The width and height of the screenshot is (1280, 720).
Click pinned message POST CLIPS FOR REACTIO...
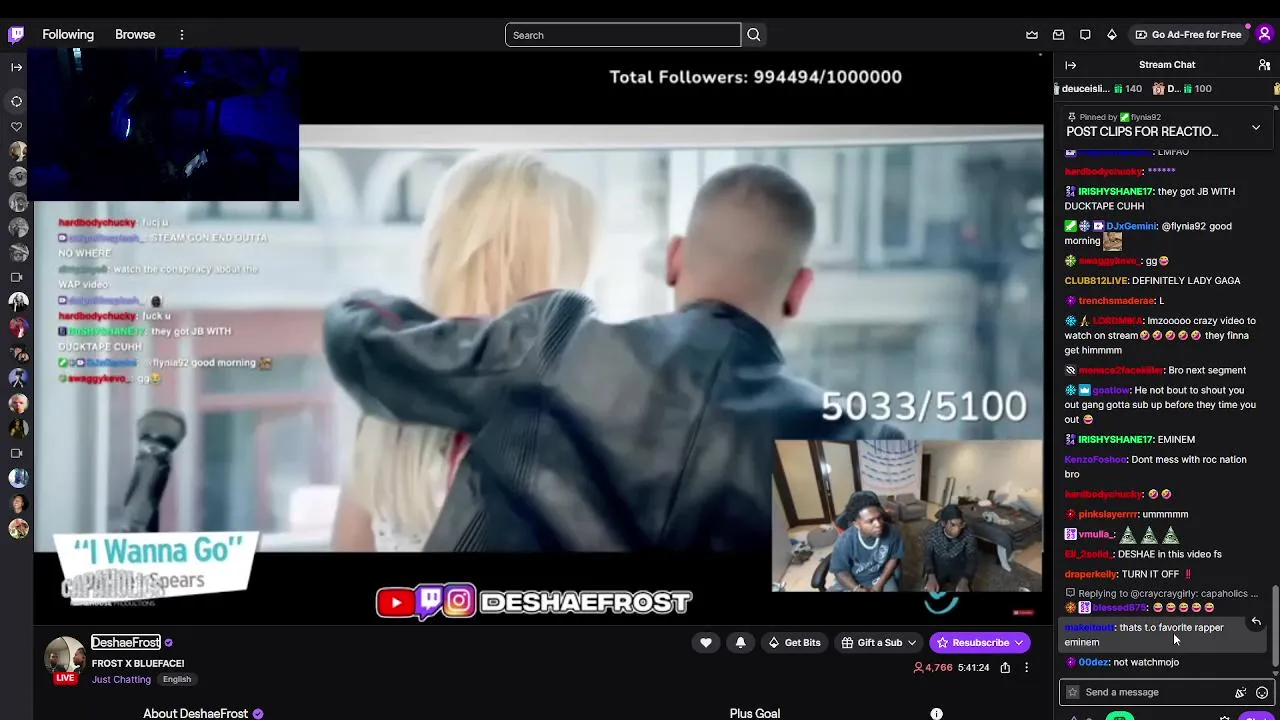[1142, 132]
